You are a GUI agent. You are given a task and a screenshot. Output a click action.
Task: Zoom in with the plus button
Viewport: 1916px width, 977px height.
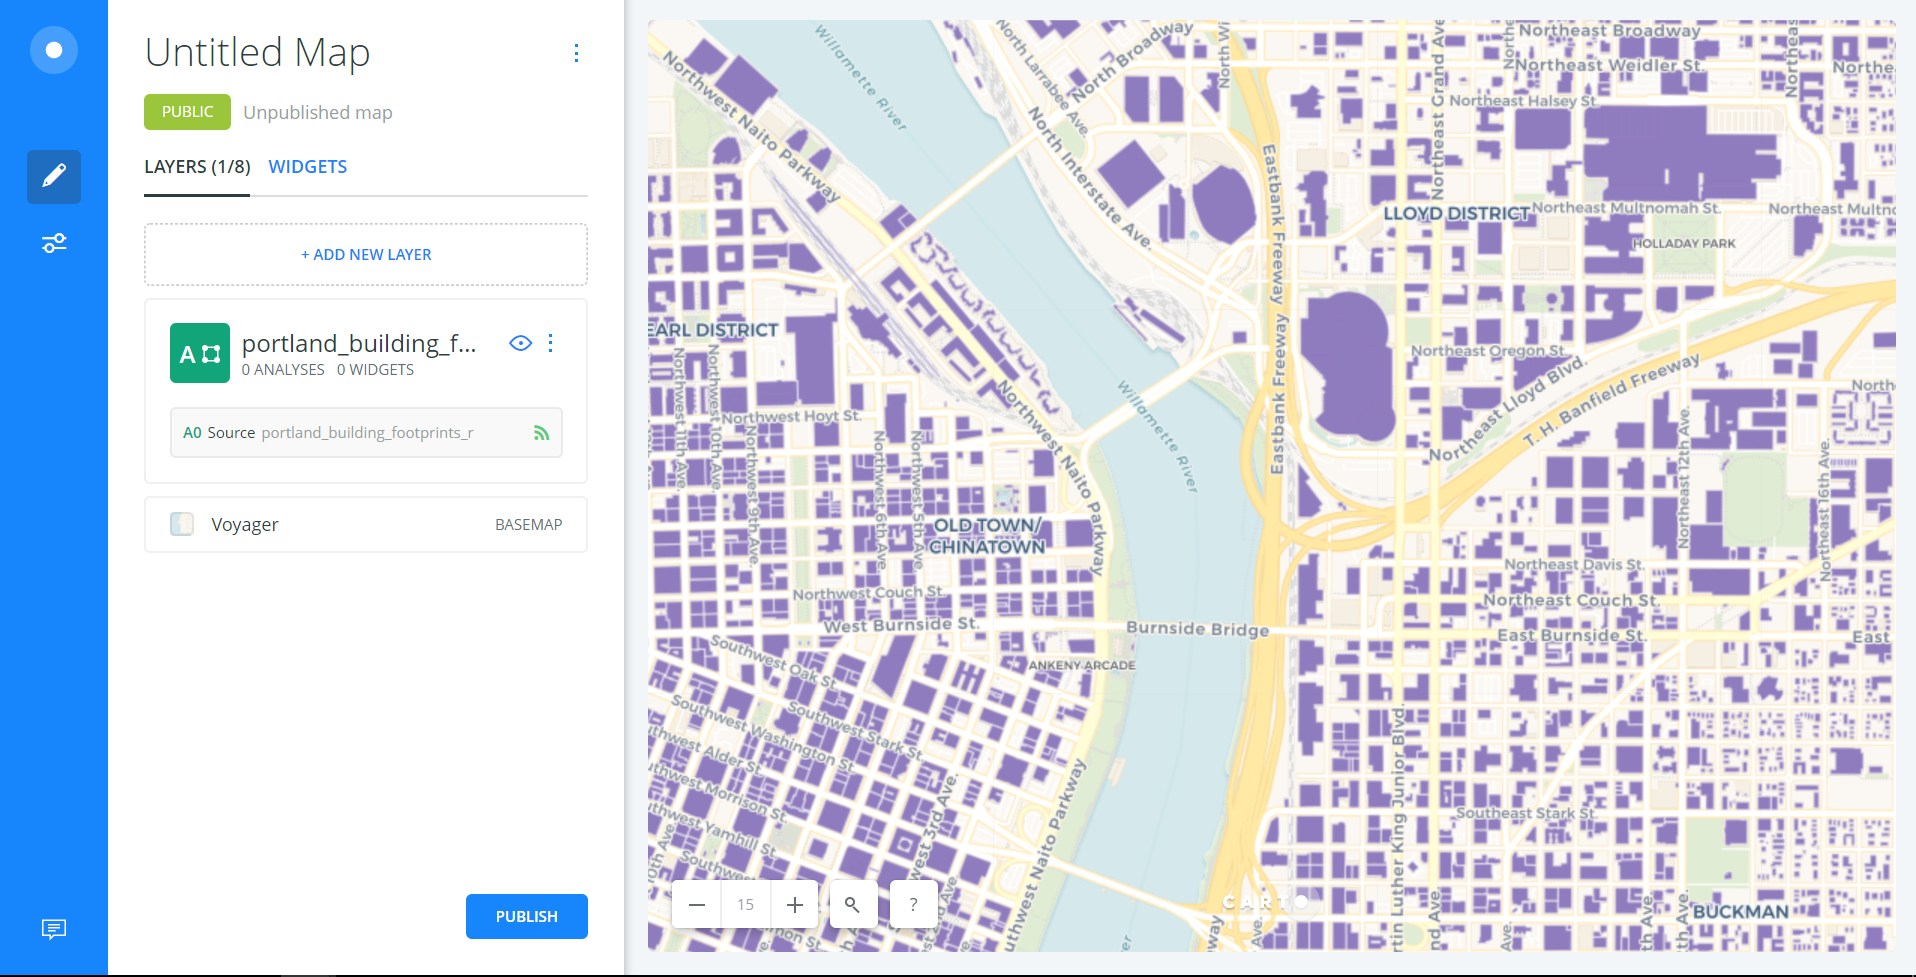795,905
